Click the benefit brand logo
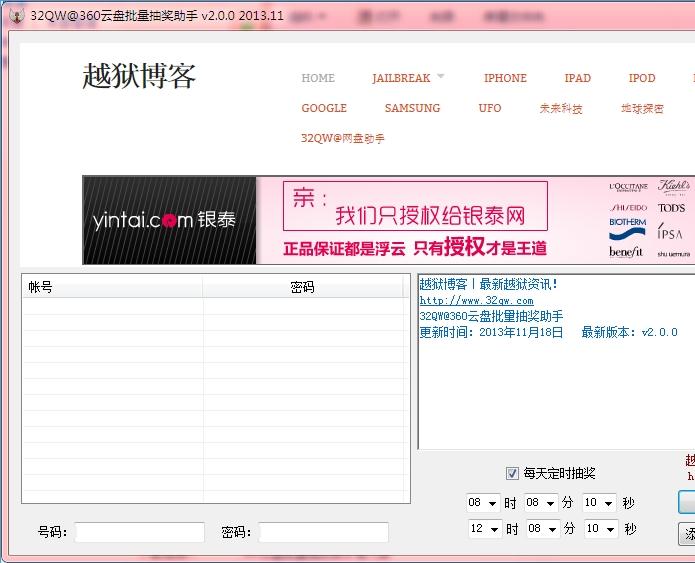The width and height of the screenshot is (695, 563). point(625,252)
